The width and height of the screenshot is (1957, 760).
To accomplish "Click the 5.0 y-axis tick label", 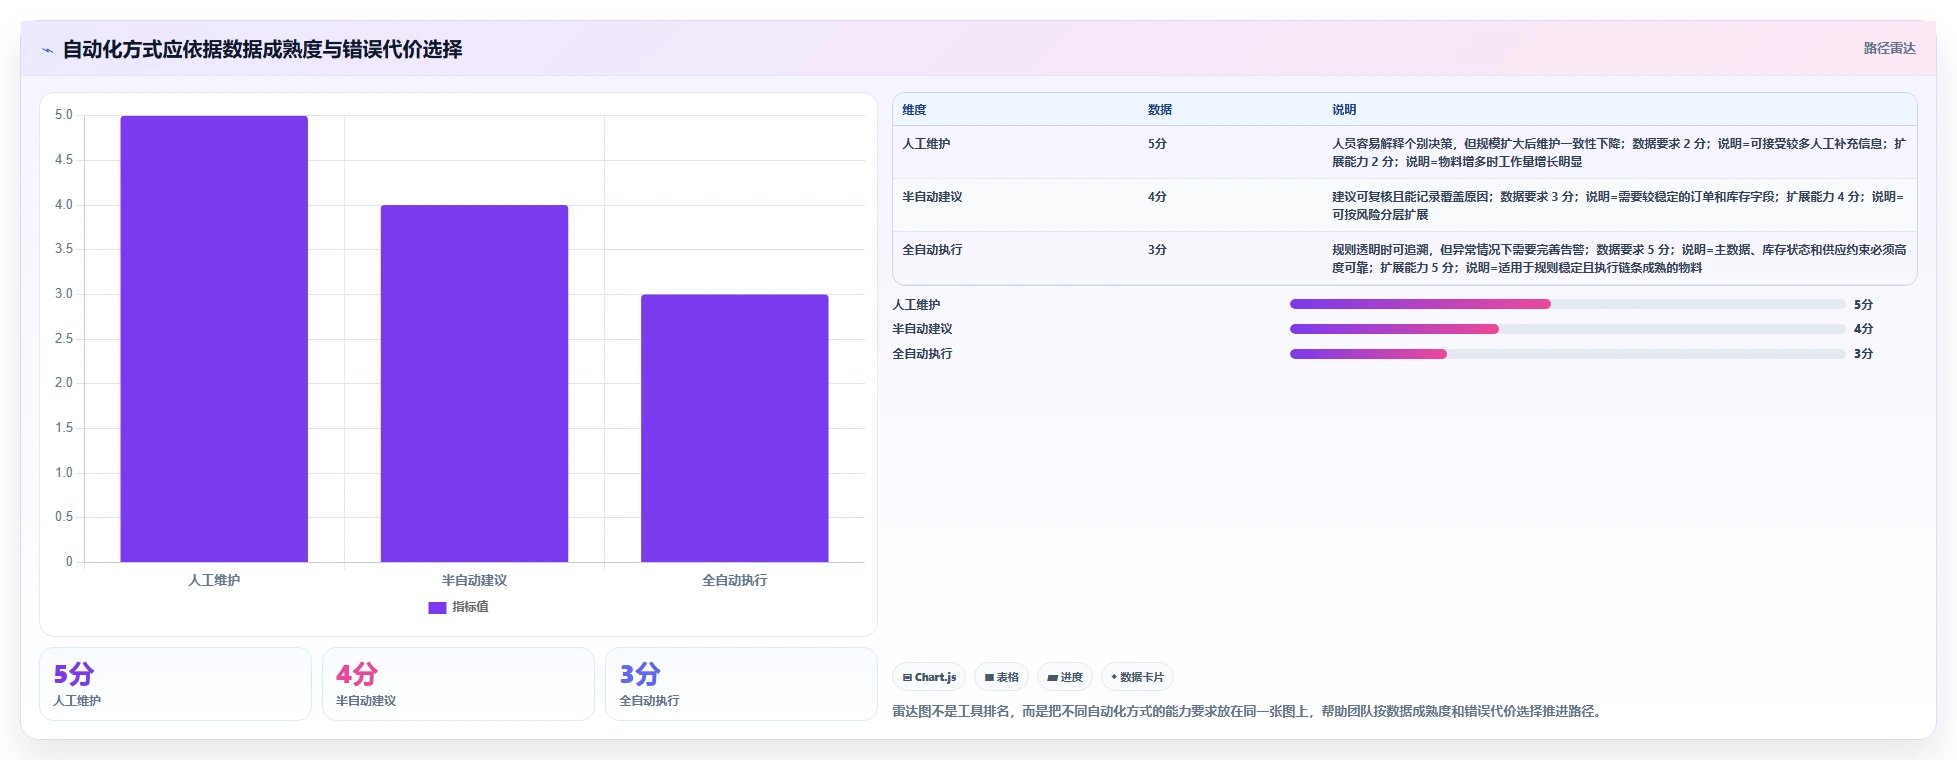I will pos(64,115).
